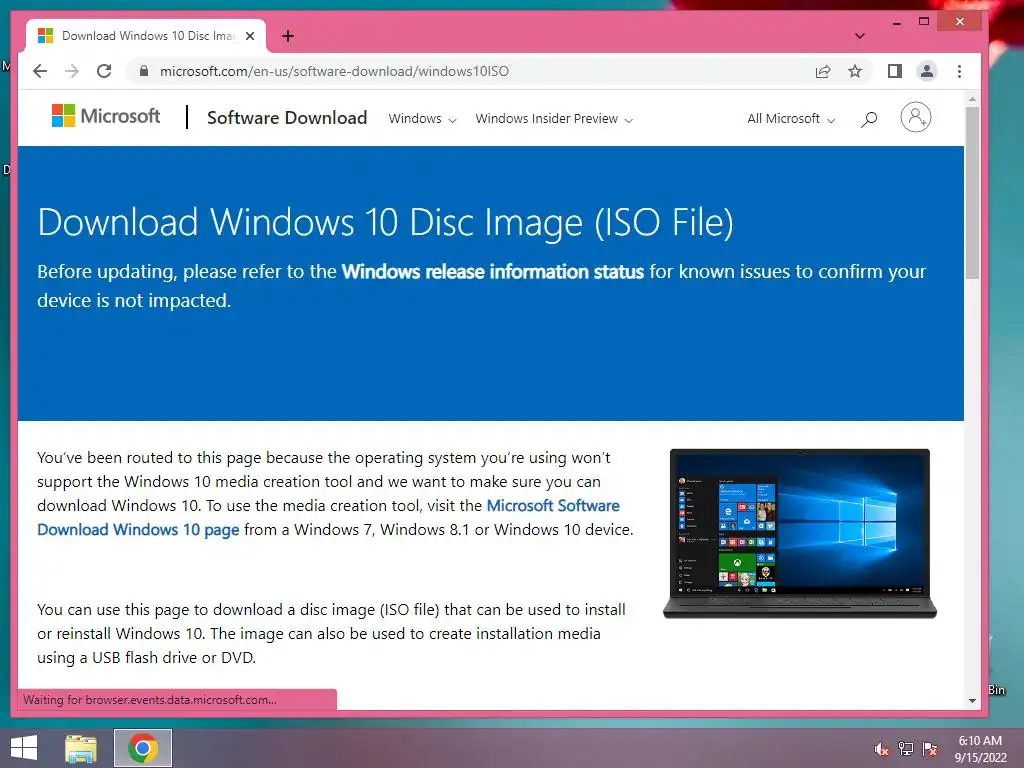Open the Windows release information status link
Screen dimensions: 1024x768
click(x=492, y=272)
